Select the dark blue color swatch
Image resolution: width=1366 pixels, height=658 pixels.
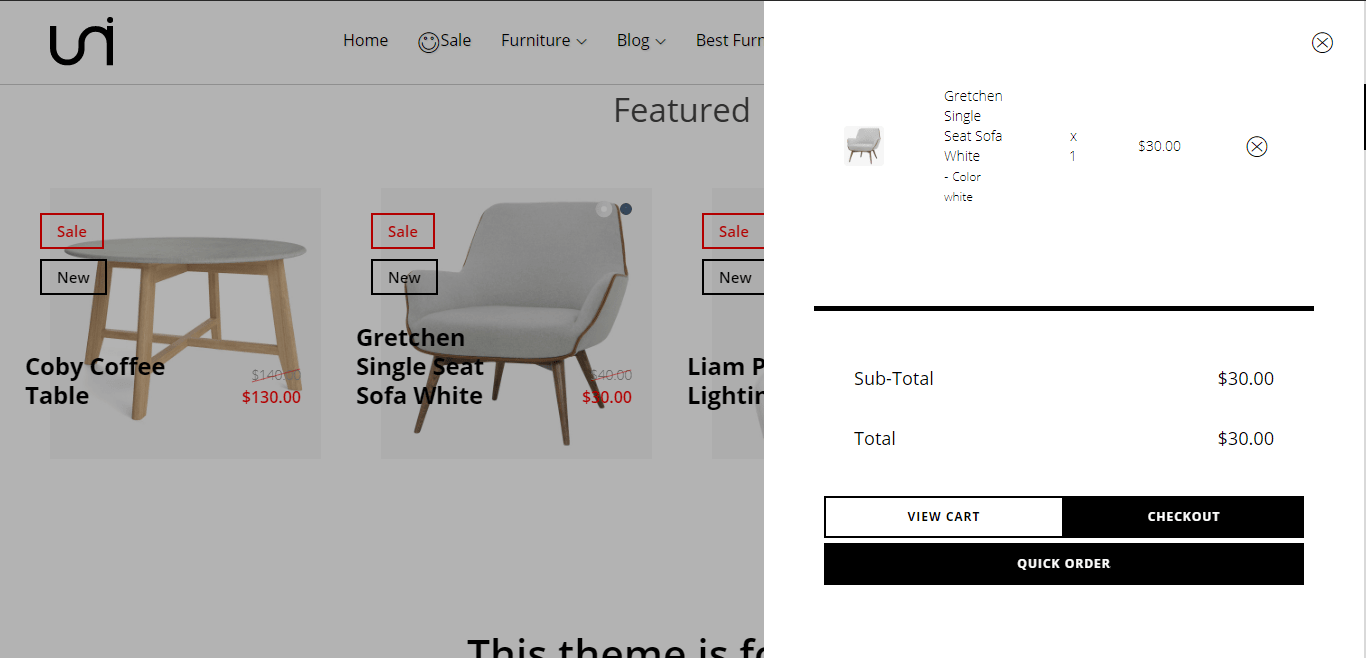coord(626,209)
